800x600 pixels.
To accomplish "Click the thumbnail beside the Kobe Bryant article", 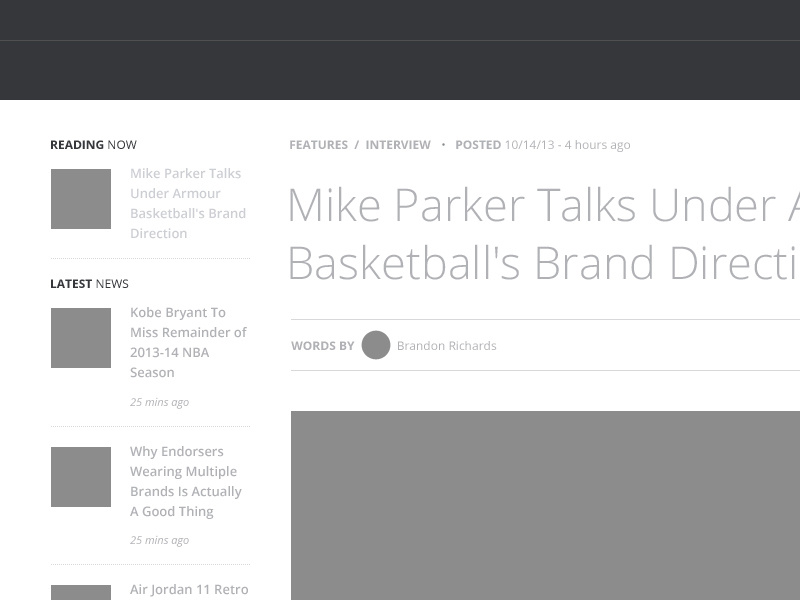I will [x=81, y=338].
